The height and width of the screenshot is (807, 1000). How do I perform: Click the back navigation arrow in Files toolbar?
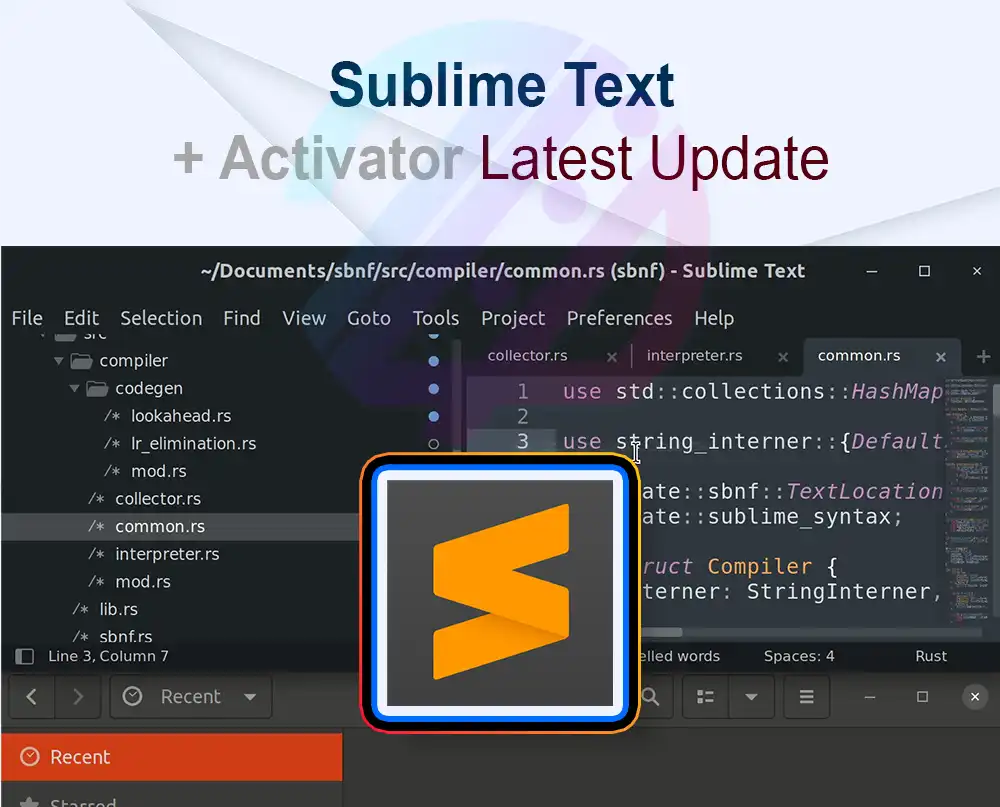click(x=30, y=697)
